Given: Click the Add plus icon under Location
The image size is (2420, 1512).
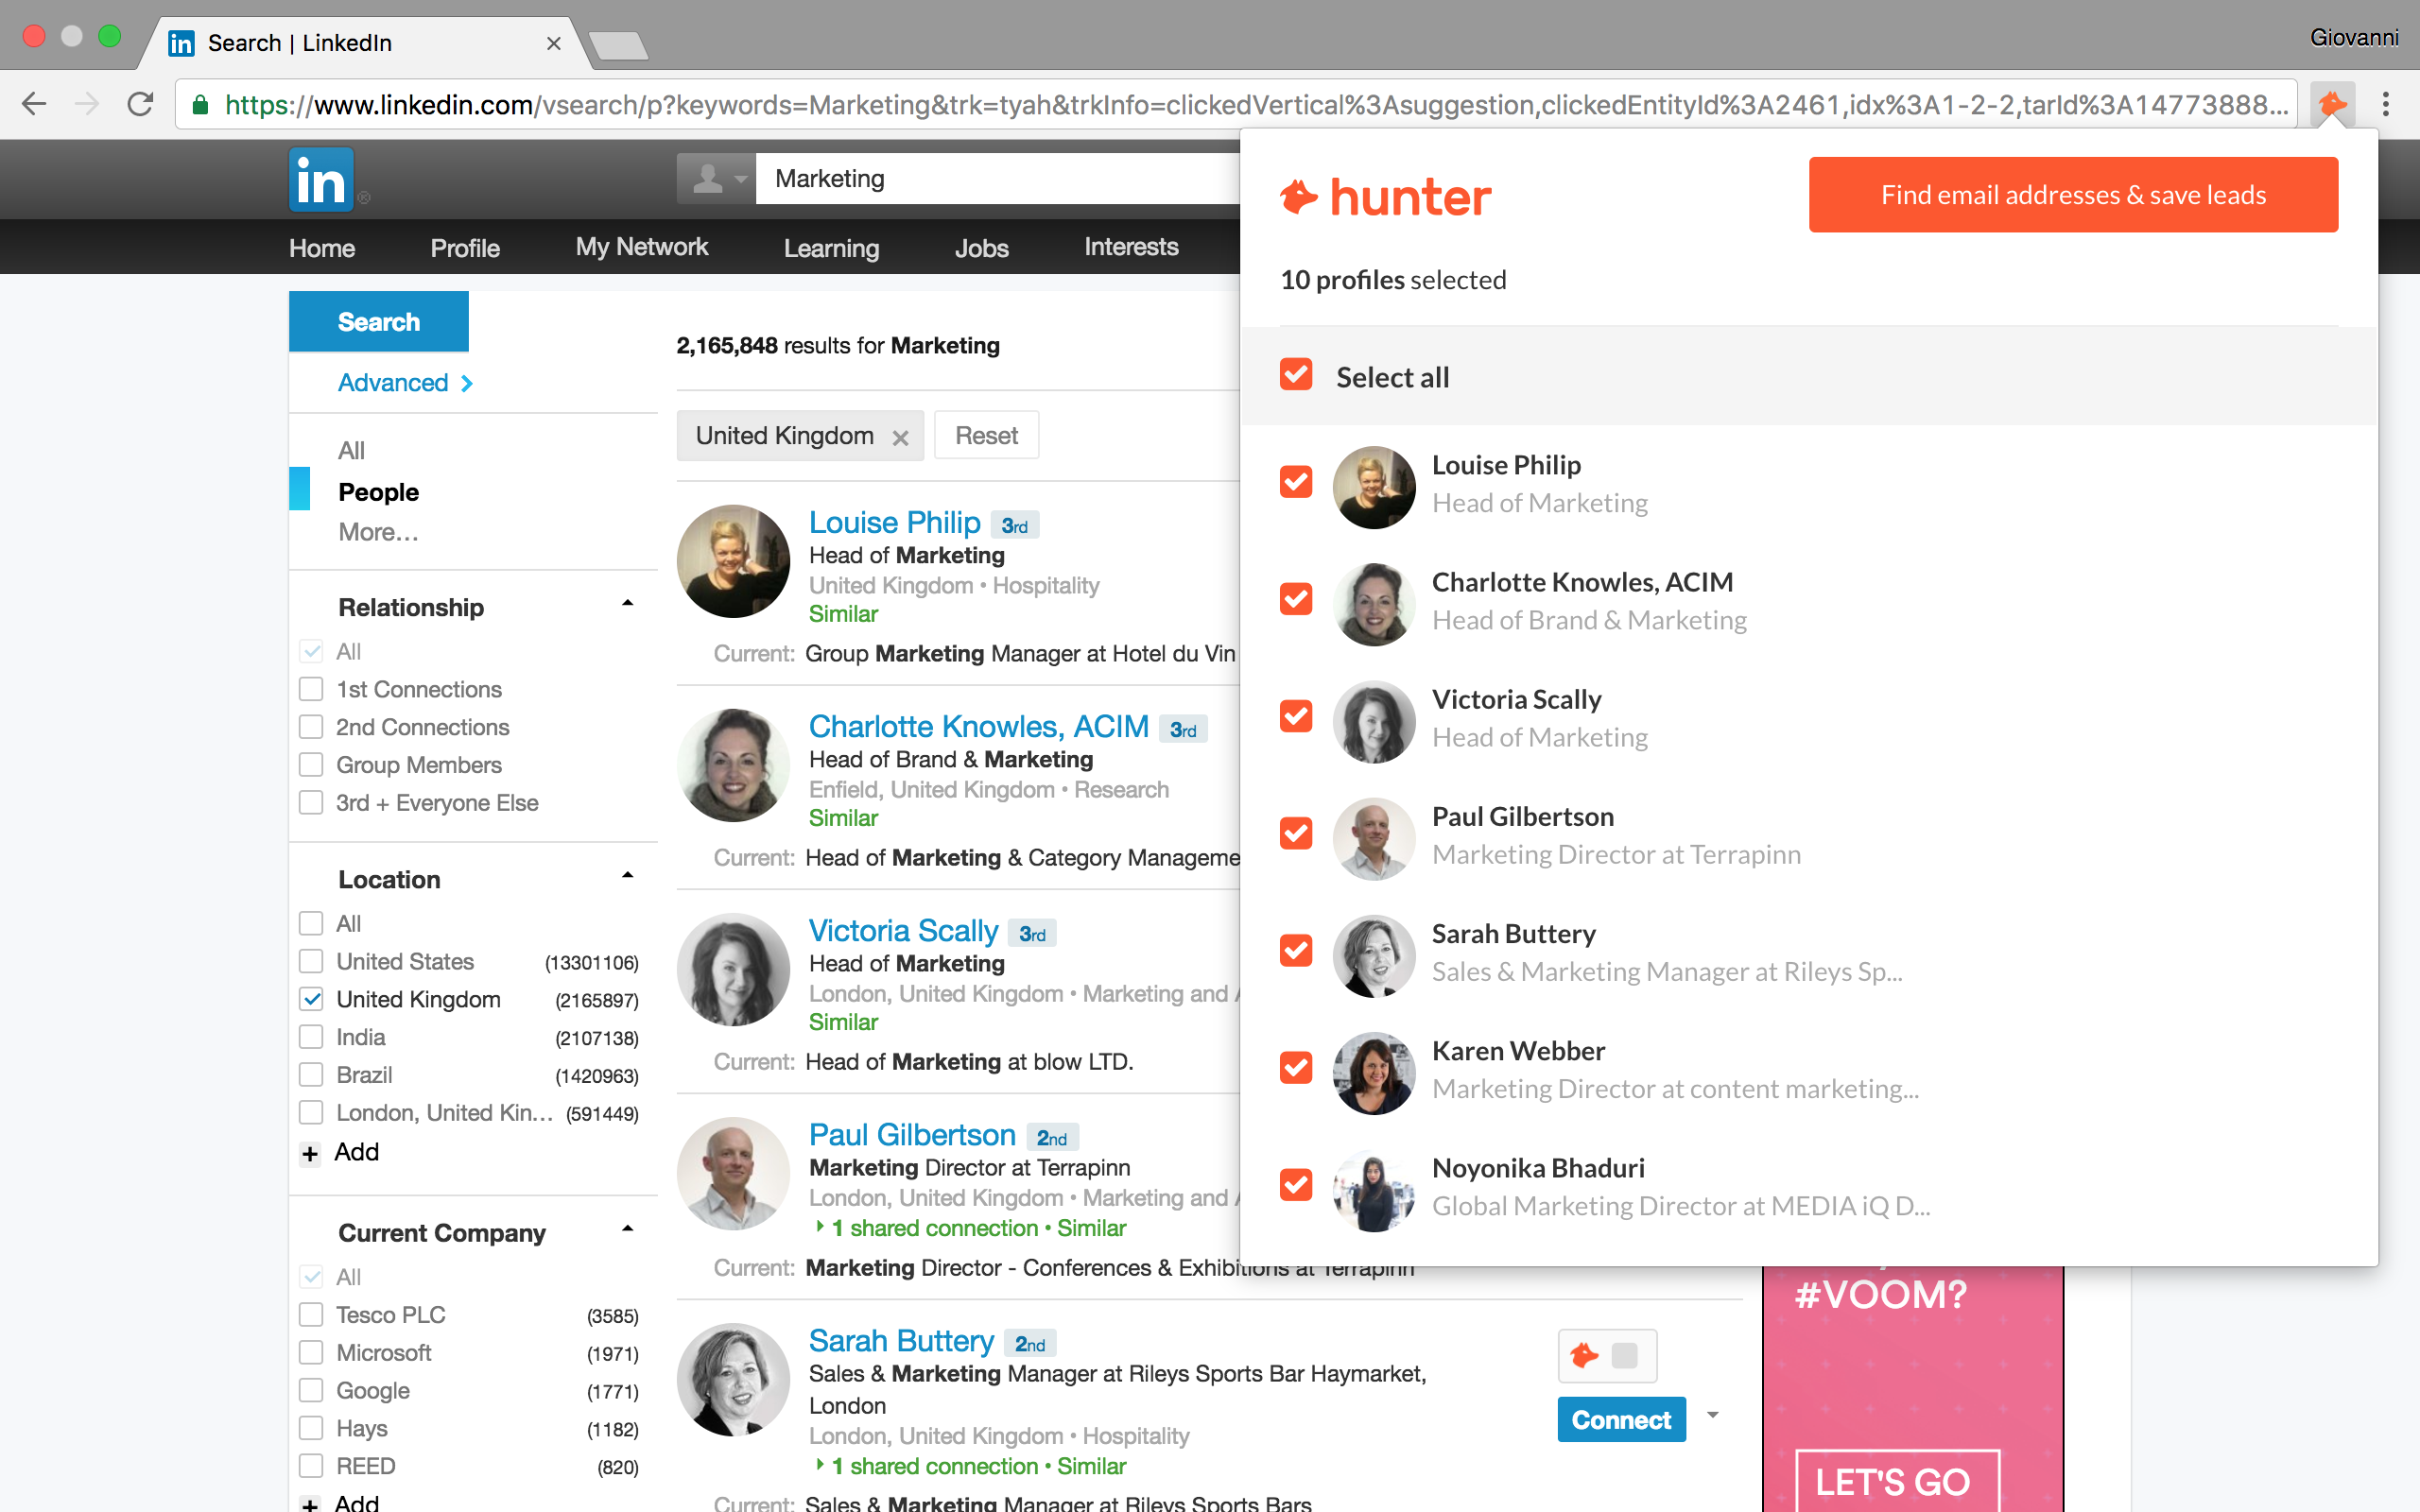Looking at the screenshot, I should coord(310,1153).
